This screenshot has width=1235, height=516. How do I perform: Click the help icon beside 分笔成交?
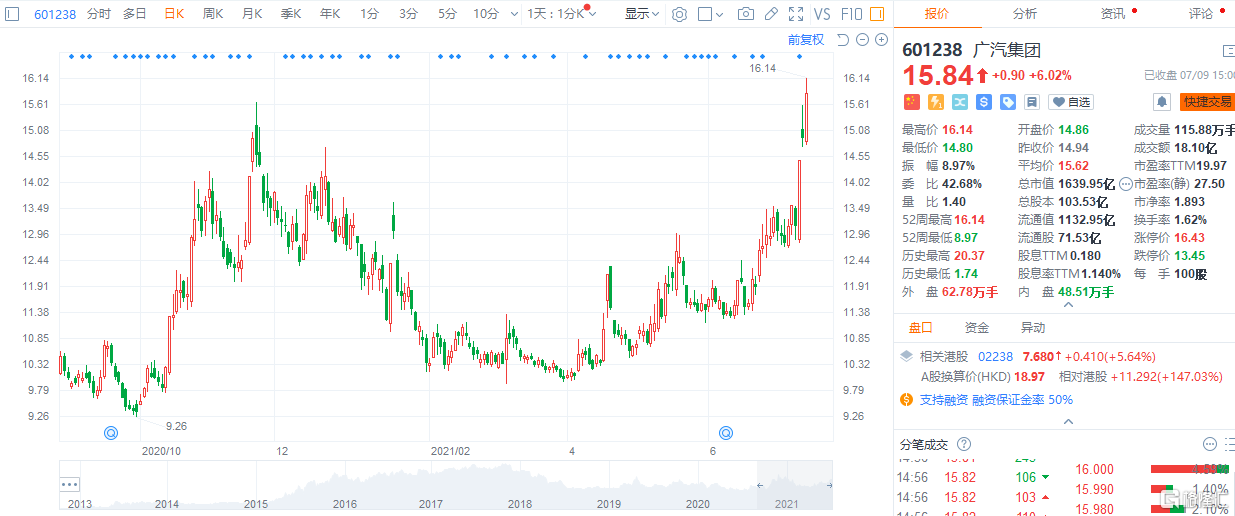[x=964, y=444]
